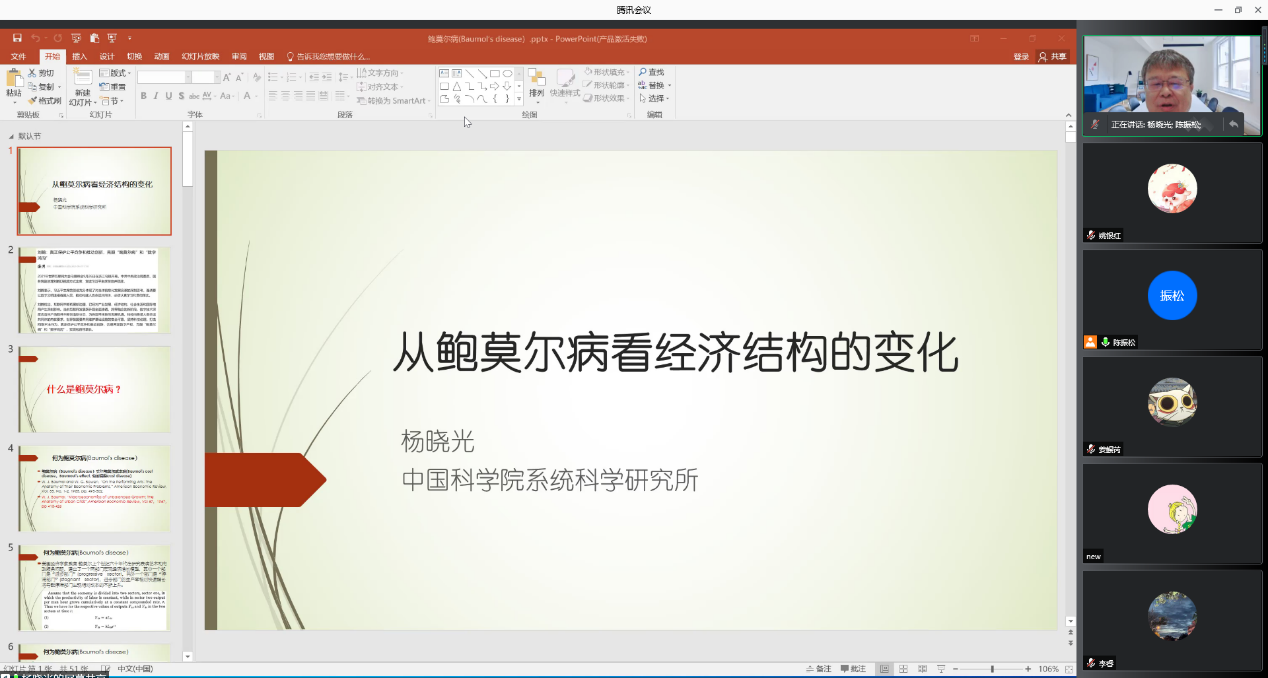Open the File (文件) tab

pyautogui.click(x=18, y=56)
